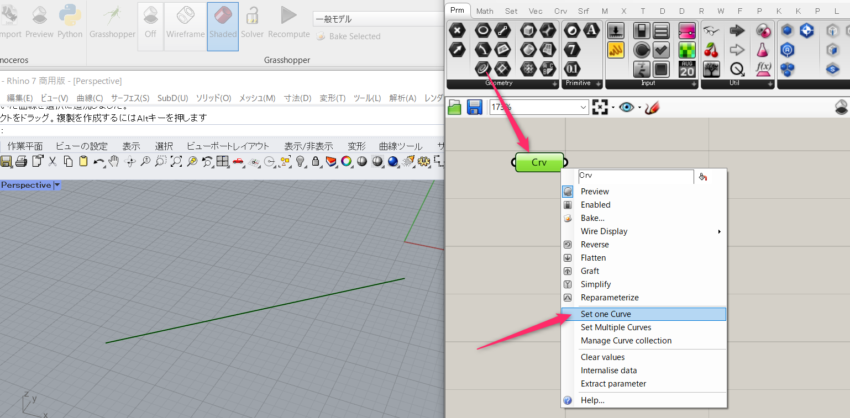Select the flask icon in Util panel

click(763, 49)
